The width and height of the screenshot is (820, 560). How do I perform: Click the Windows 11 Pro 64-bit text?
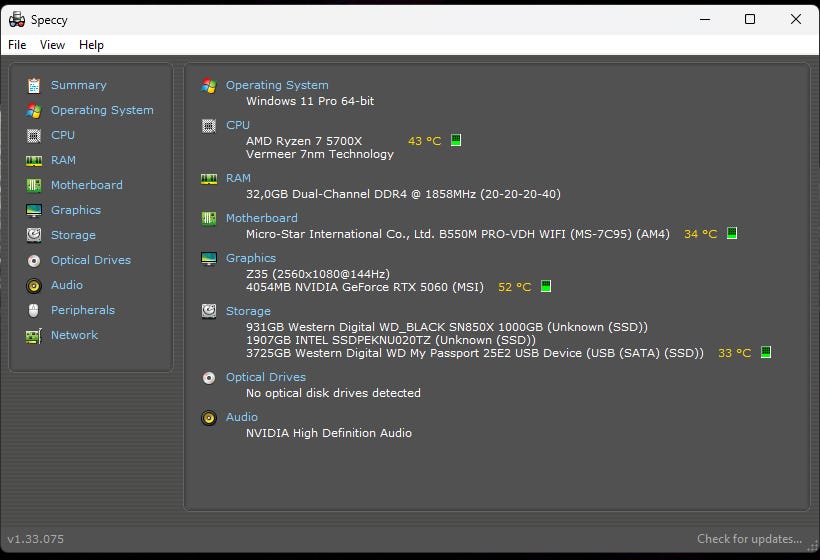pyautogui.click(x=310, y=101)
